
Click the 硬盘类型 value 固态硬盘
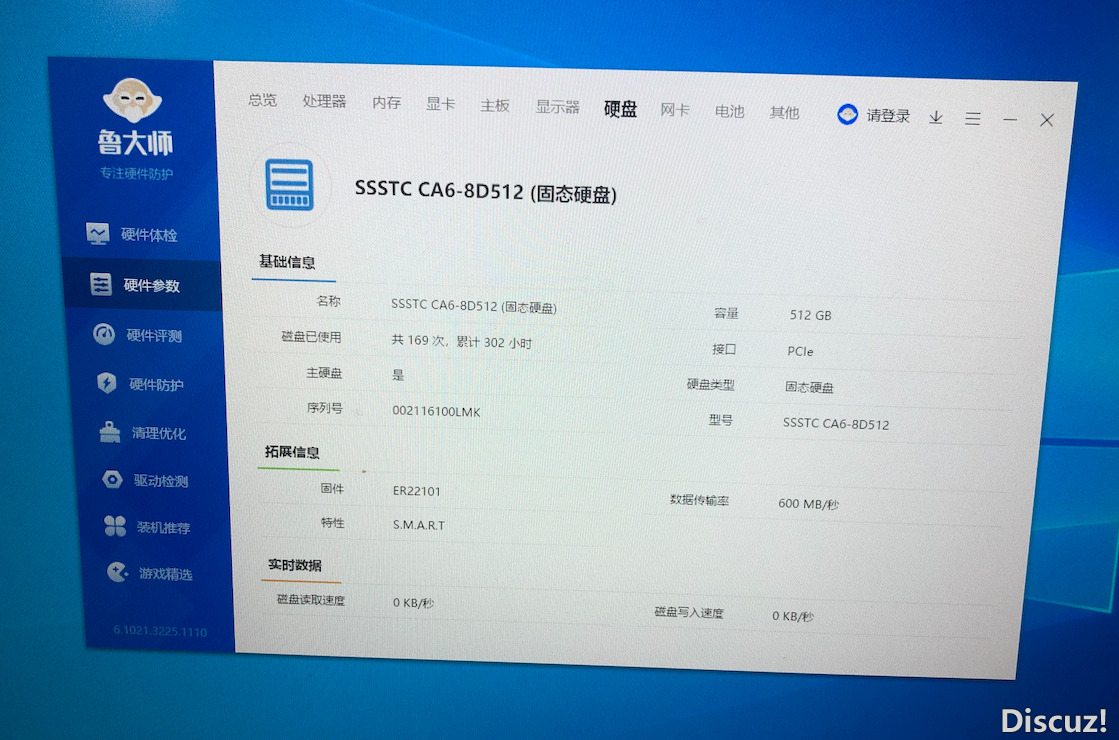[x=809, y=387]
